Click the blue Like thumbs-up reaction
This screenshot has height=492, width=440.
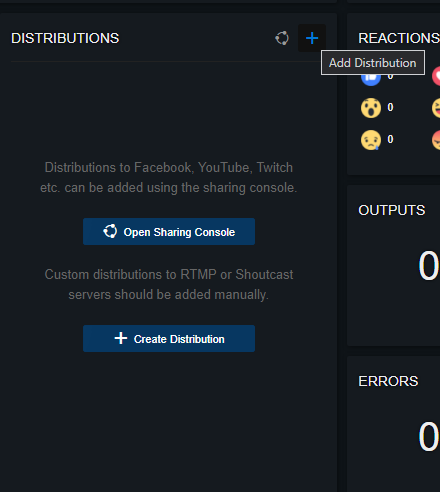[371, 80]
